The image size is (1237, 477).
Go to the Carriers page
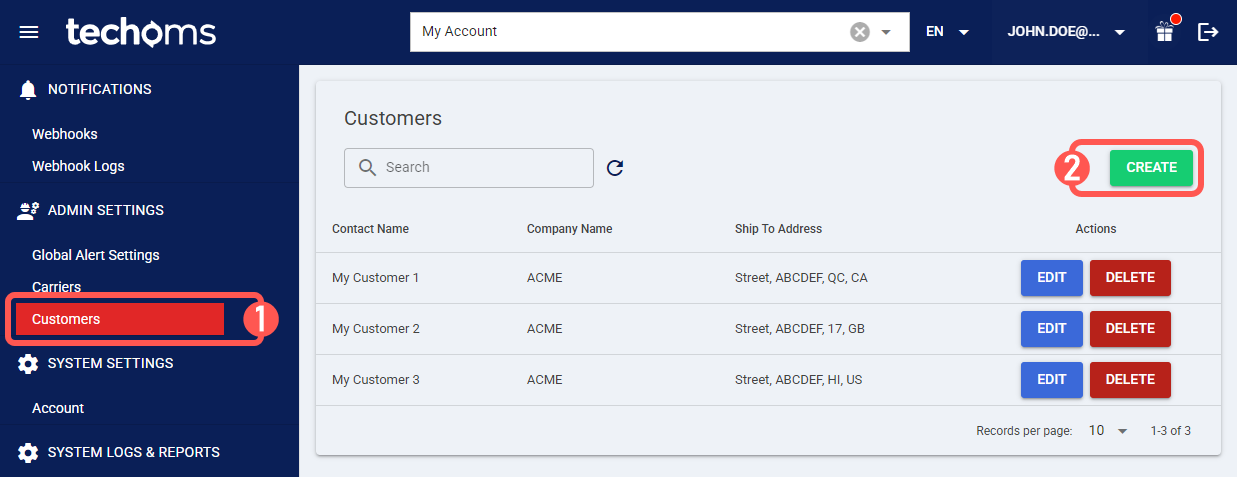pos(56,287)
